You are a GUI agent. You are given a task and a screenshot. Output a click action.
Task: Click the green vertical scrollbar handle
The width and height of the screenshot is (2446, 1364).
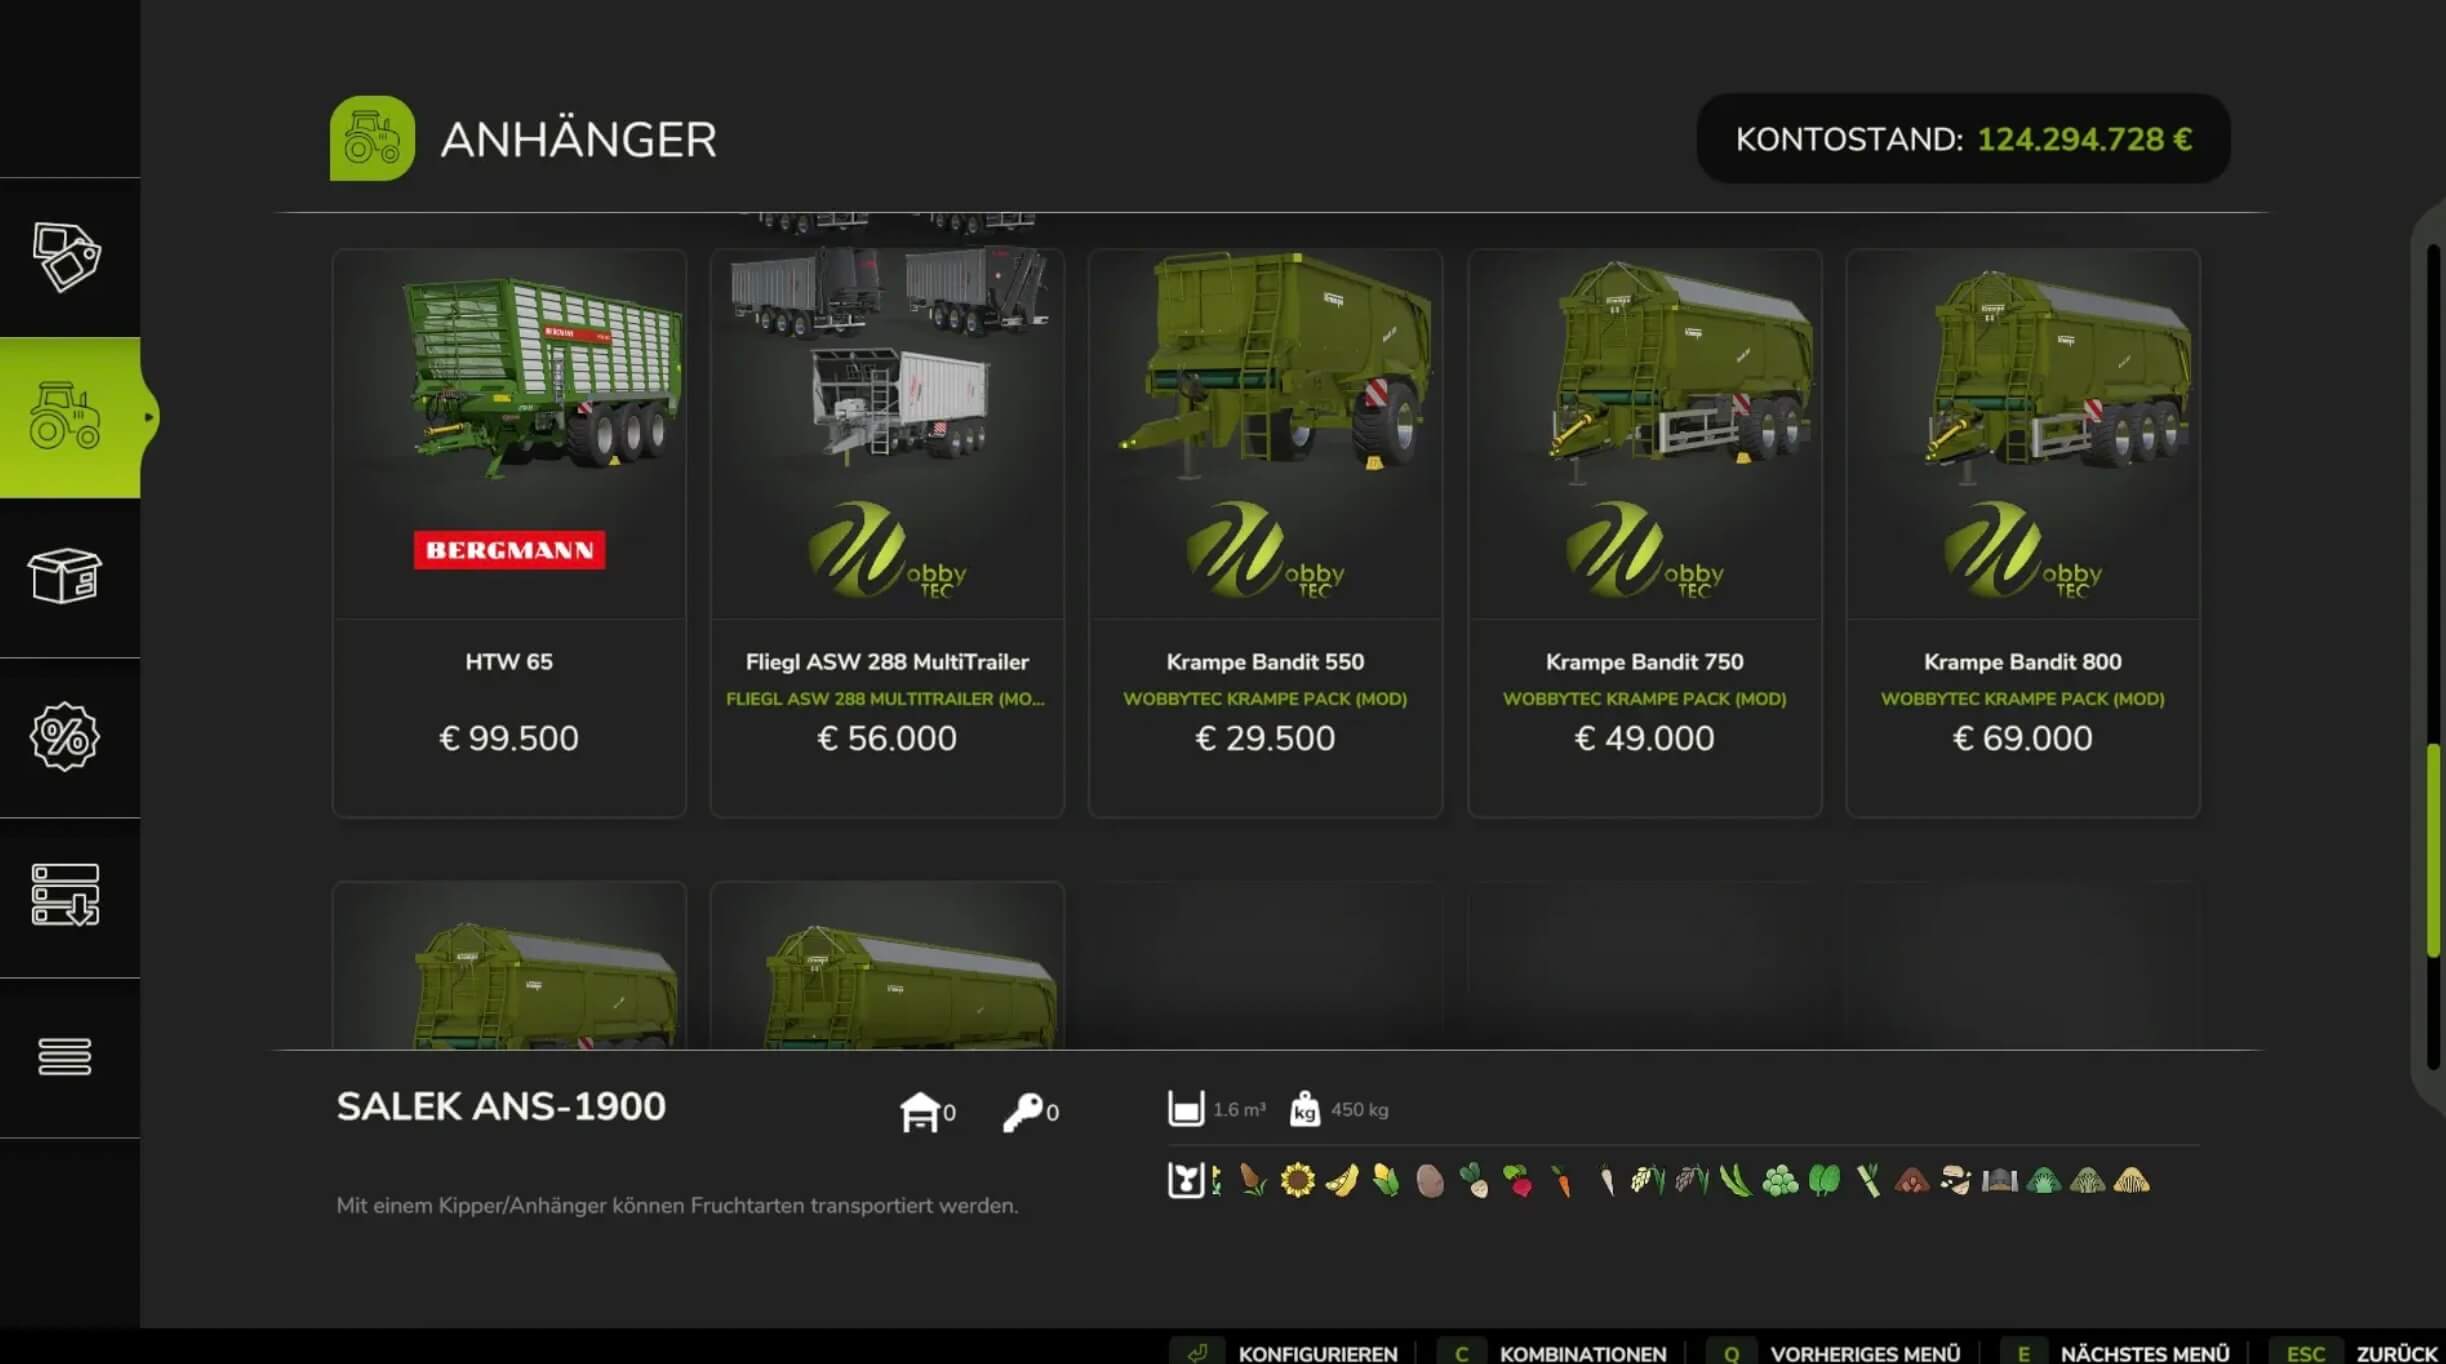pyautogui.click(x=2433, y=850)
